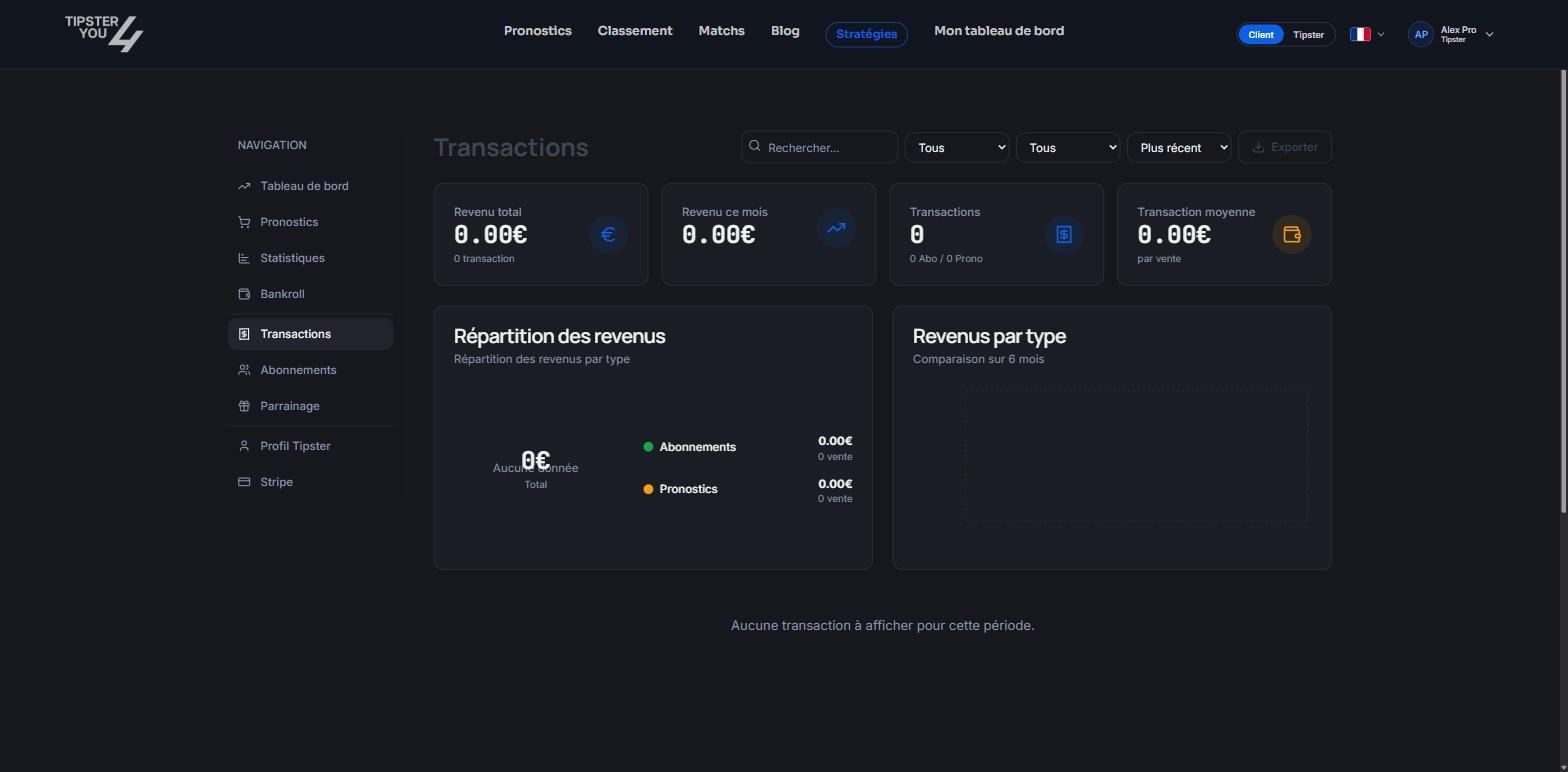The width and height of the screenshot is (1568, 772).
Task: Click the Revenus par type chart area
Action: pos(1136,456)
